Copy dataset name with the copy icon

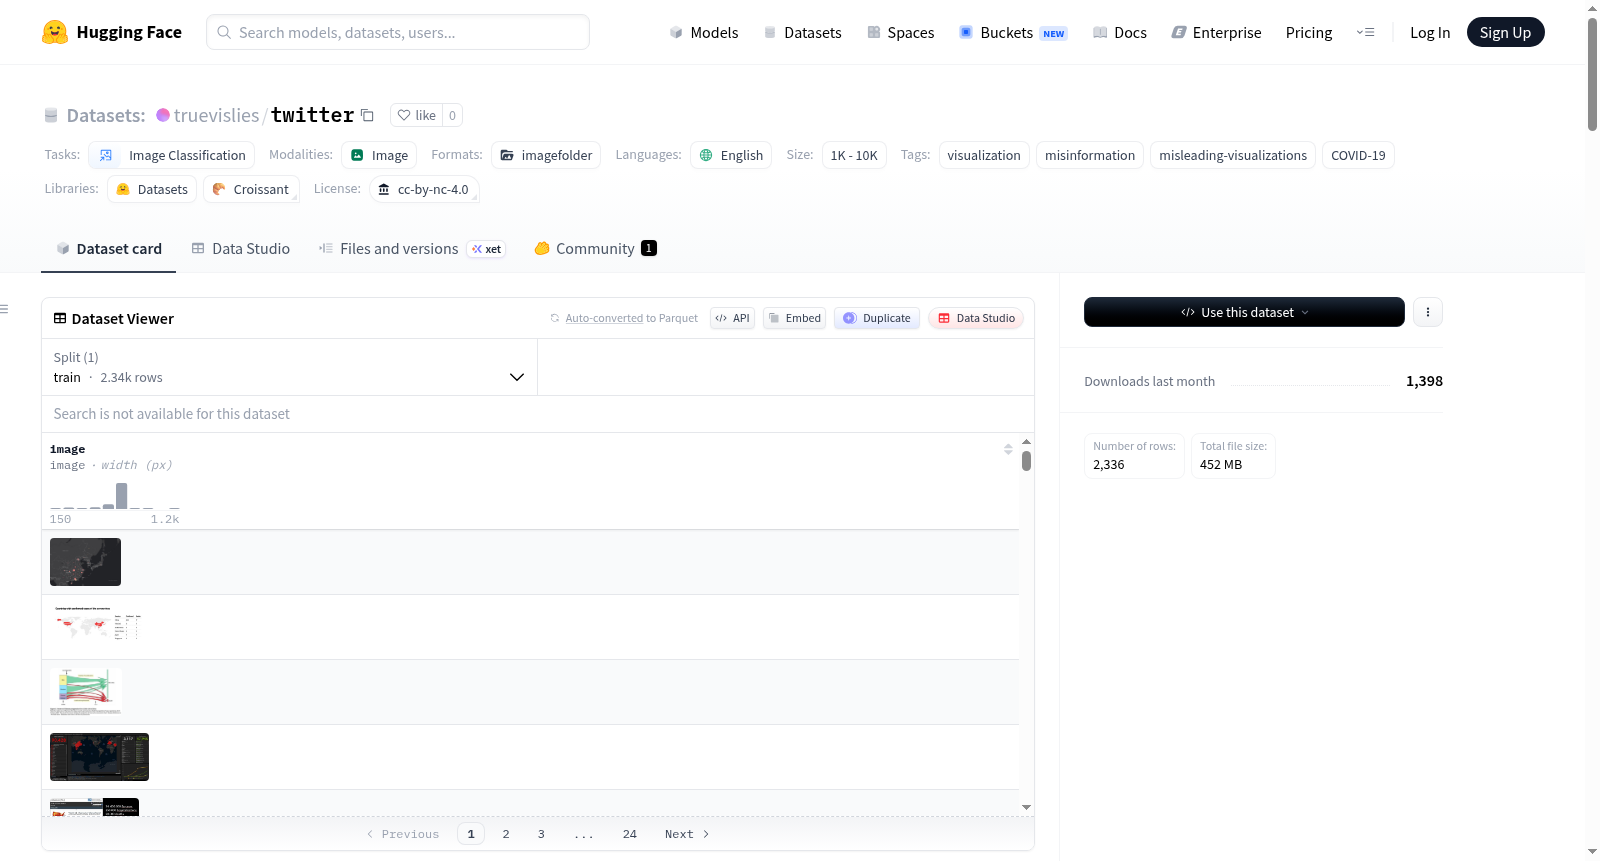pos(367,115)
